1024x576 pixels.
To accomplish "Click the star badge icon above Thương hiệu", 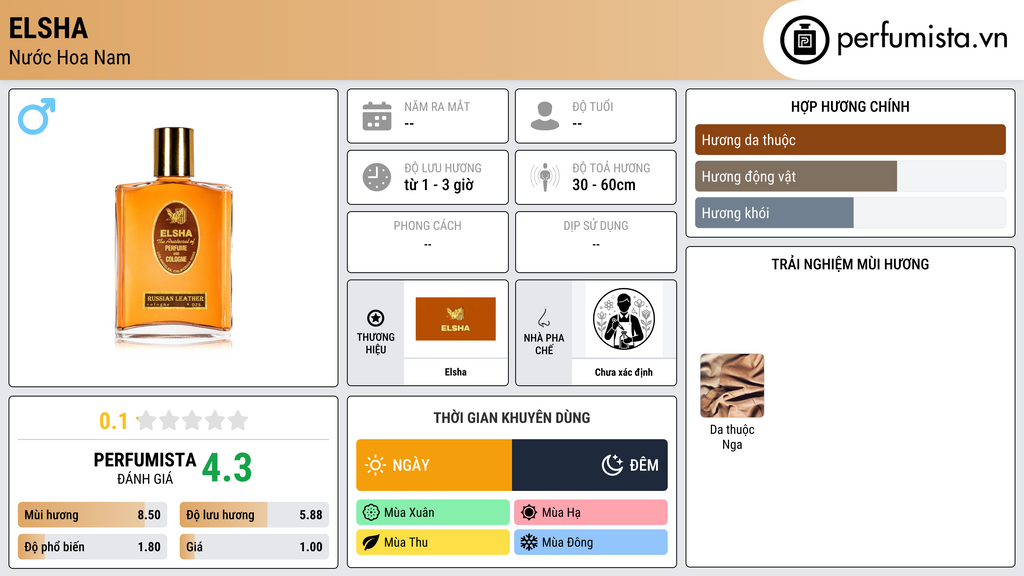I will (x=376, y=318).
